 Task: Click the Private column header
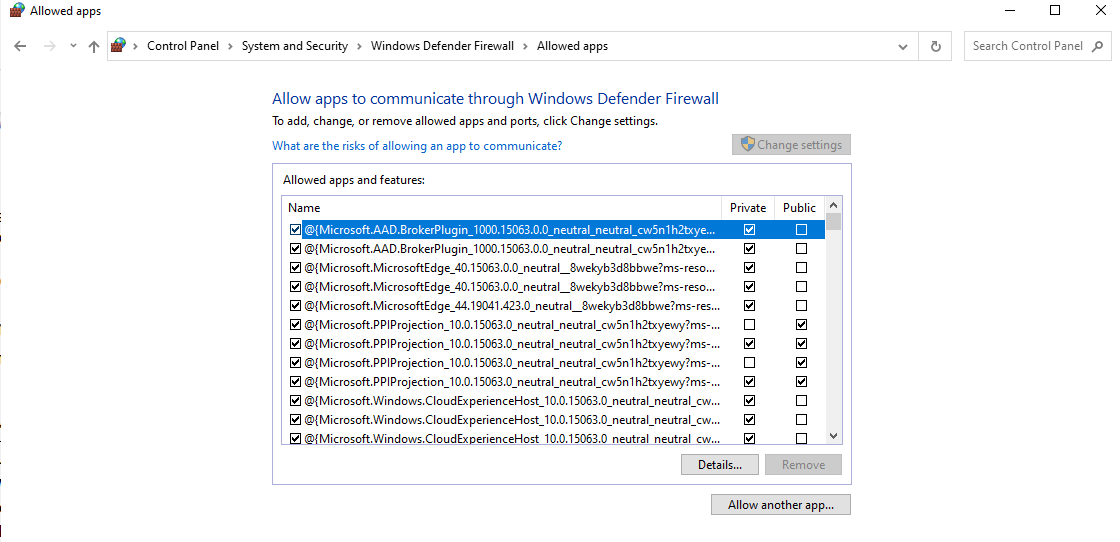[x=748, y=208]
